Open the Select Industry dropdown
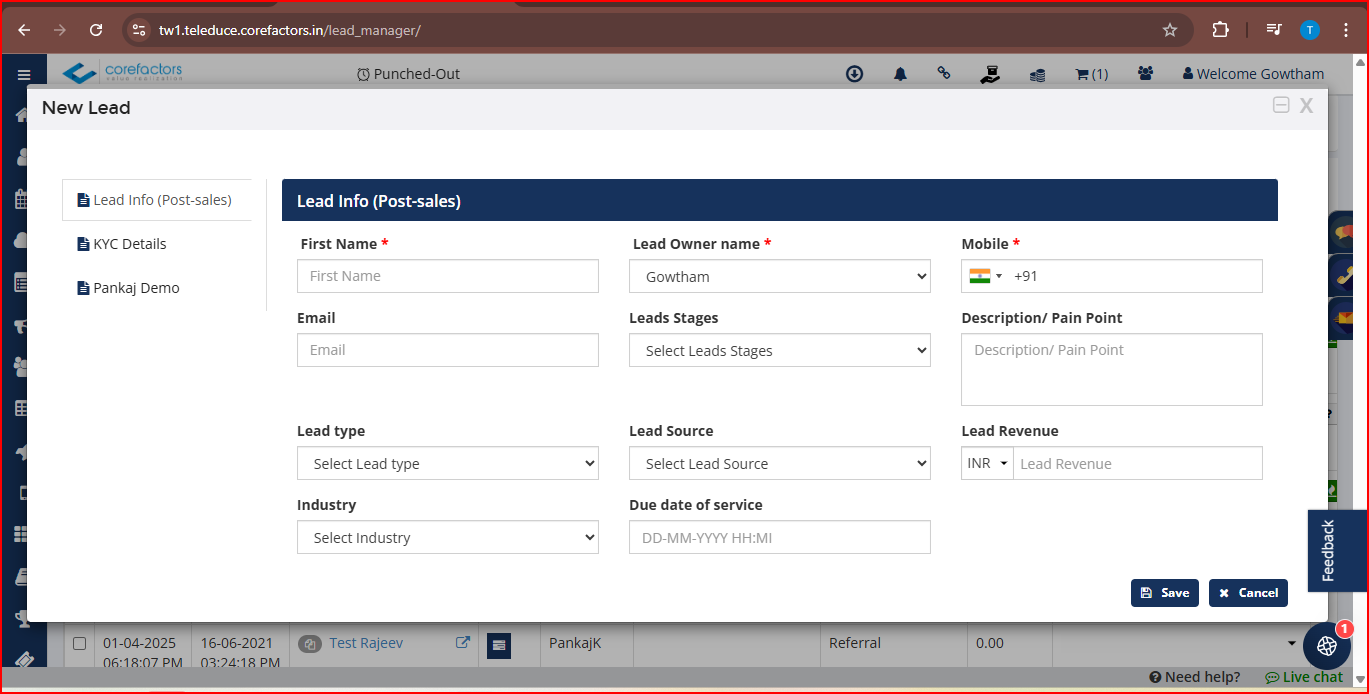The image size is (1369, 694). 448,538
